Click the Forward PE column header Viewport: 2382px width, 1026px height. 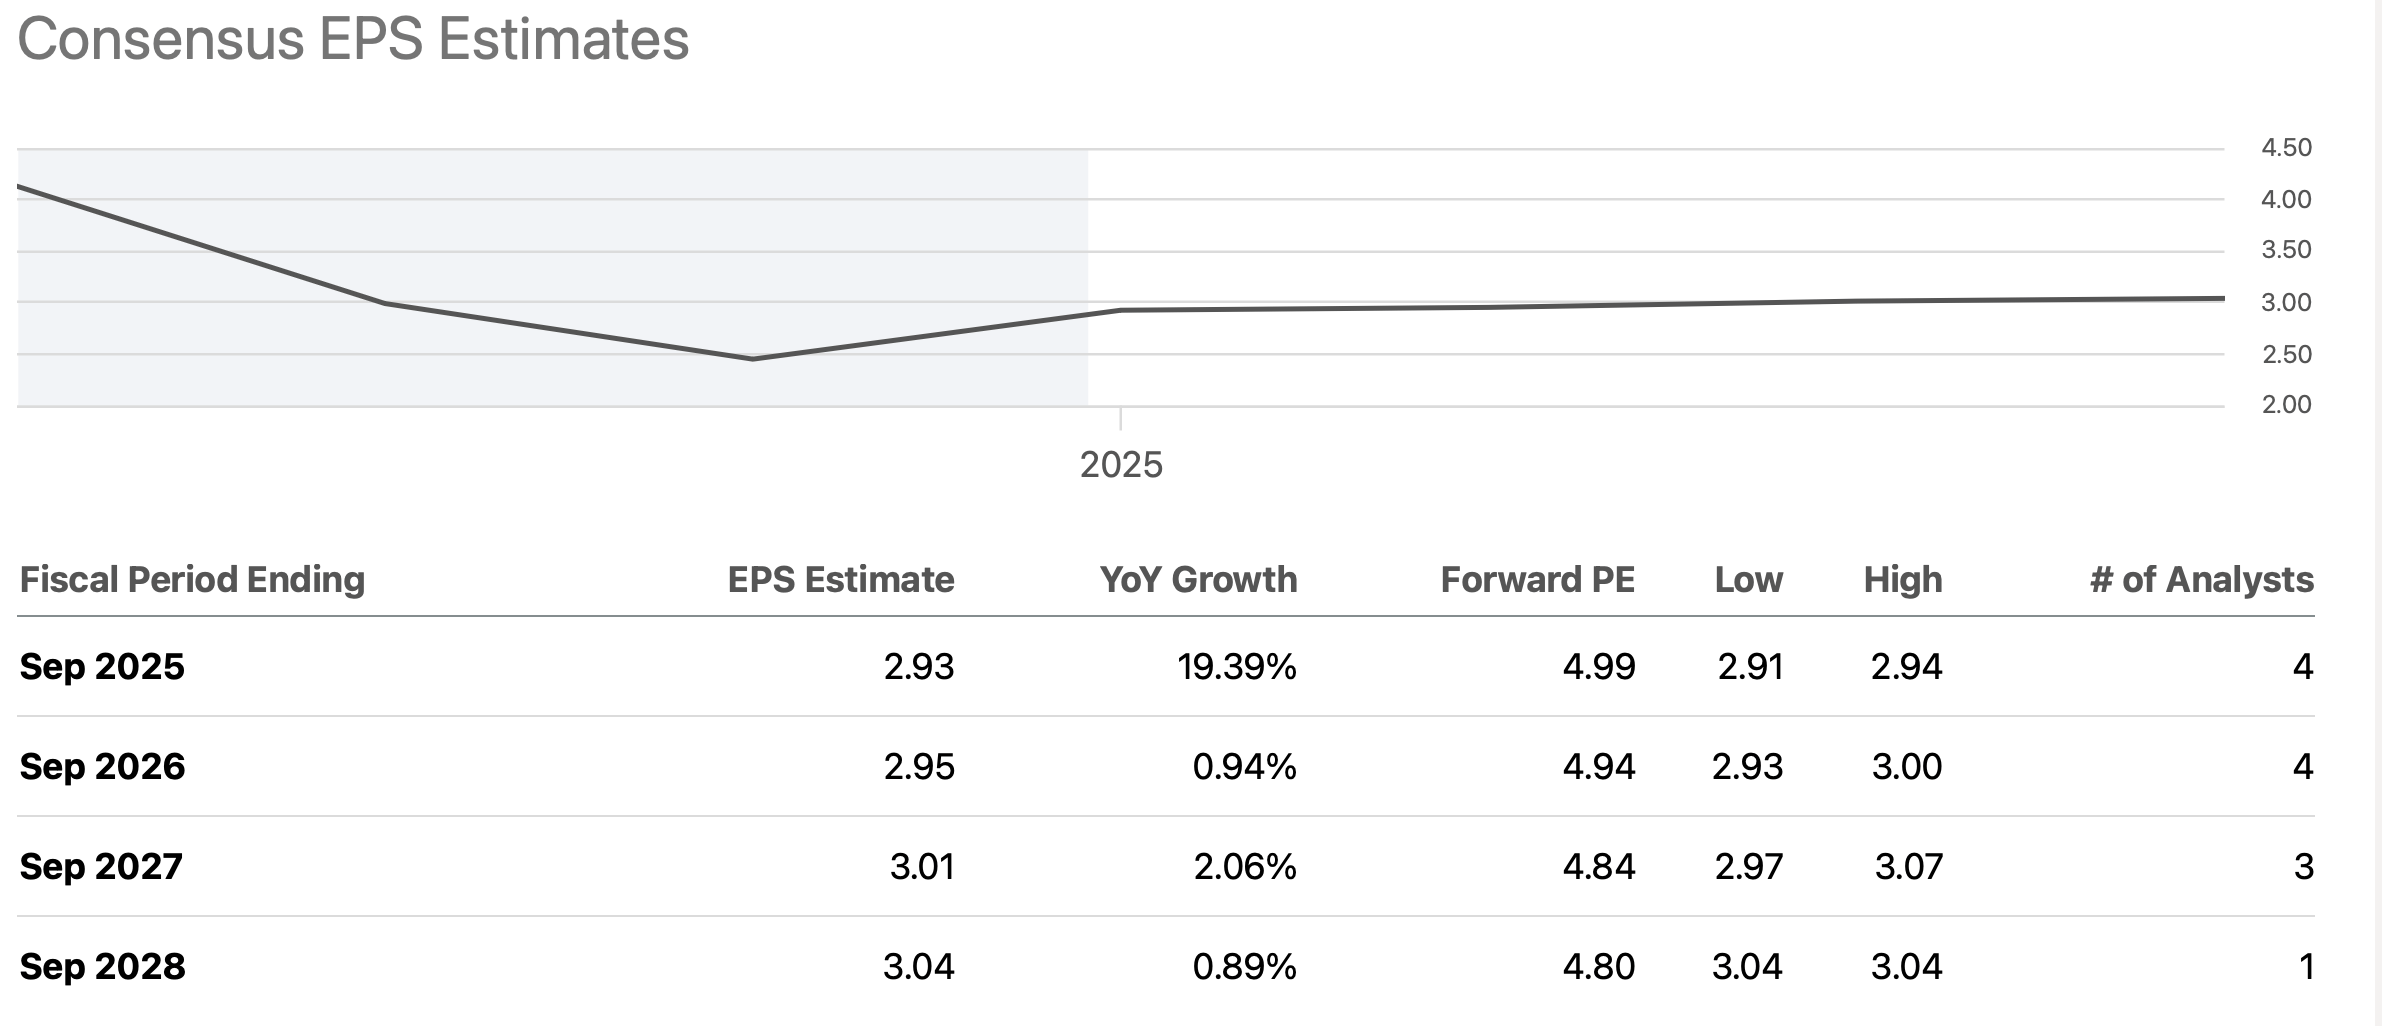tap(1536, 580)
